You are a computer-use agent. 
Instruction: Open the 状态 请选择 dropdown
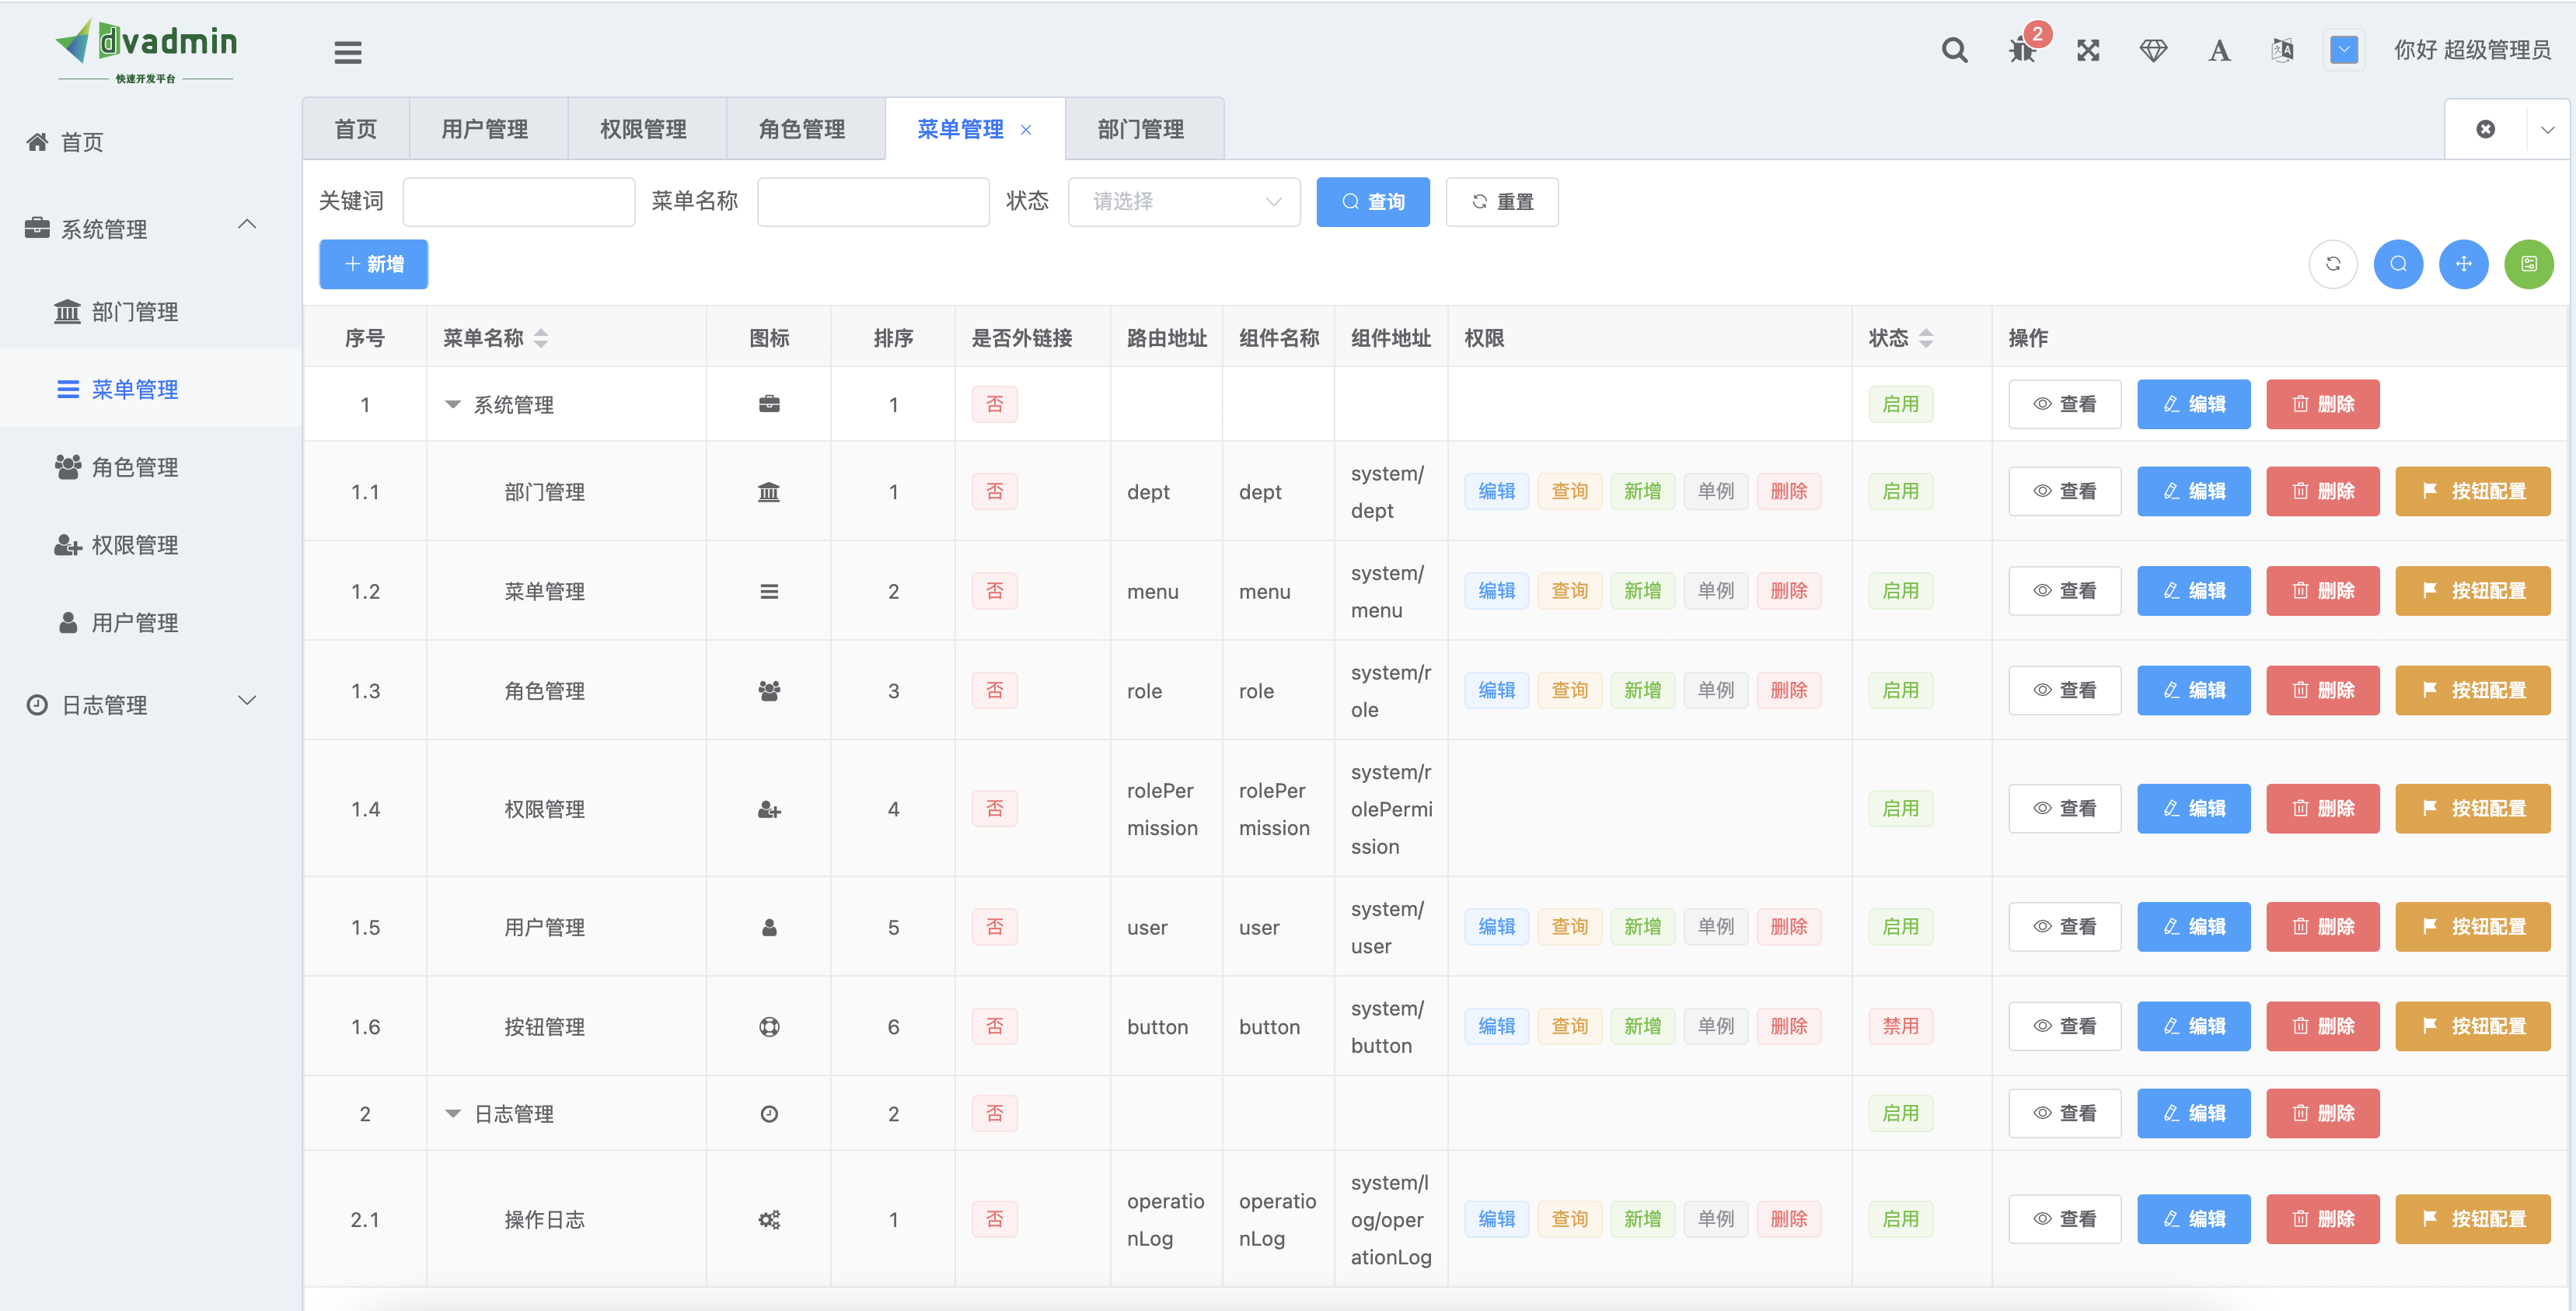(1184, 202)
